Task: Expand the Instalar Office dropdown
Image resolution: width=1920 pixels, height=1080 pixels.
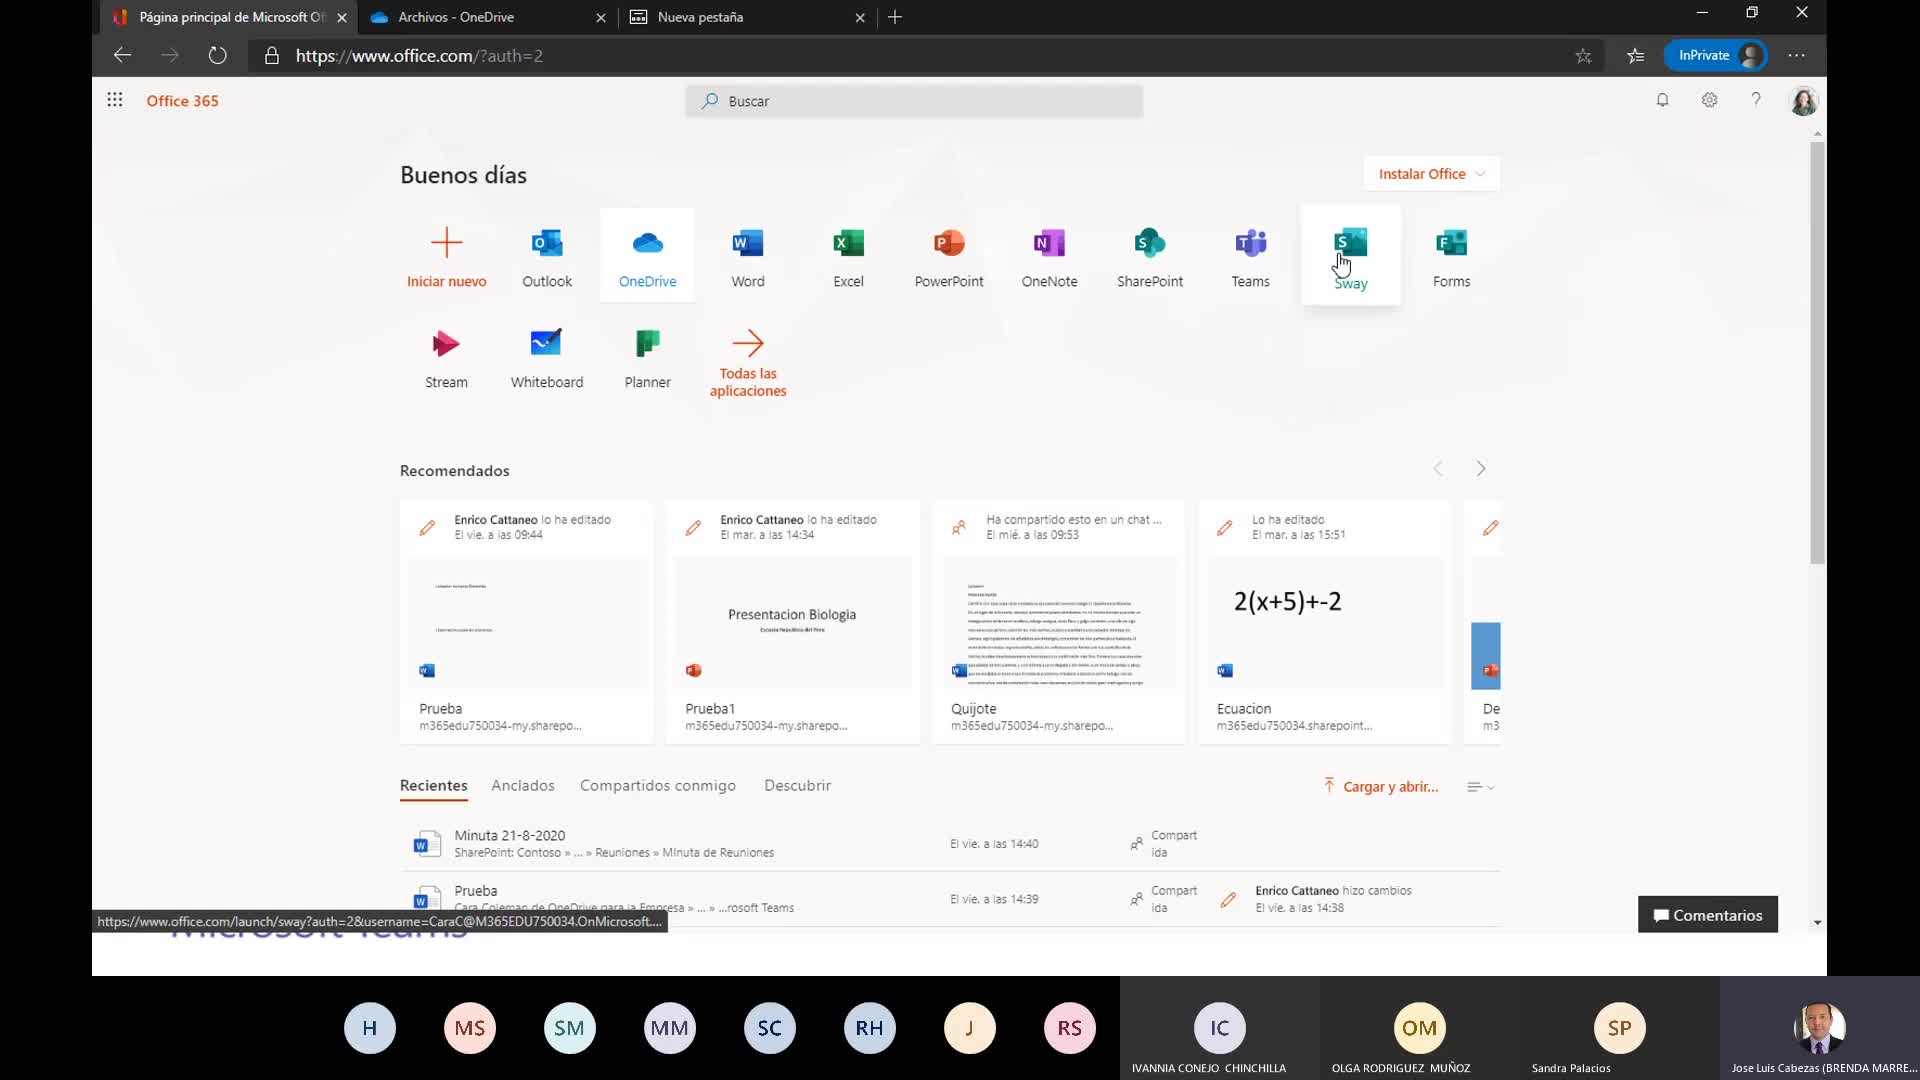Action: click(x=1431, y=174)
